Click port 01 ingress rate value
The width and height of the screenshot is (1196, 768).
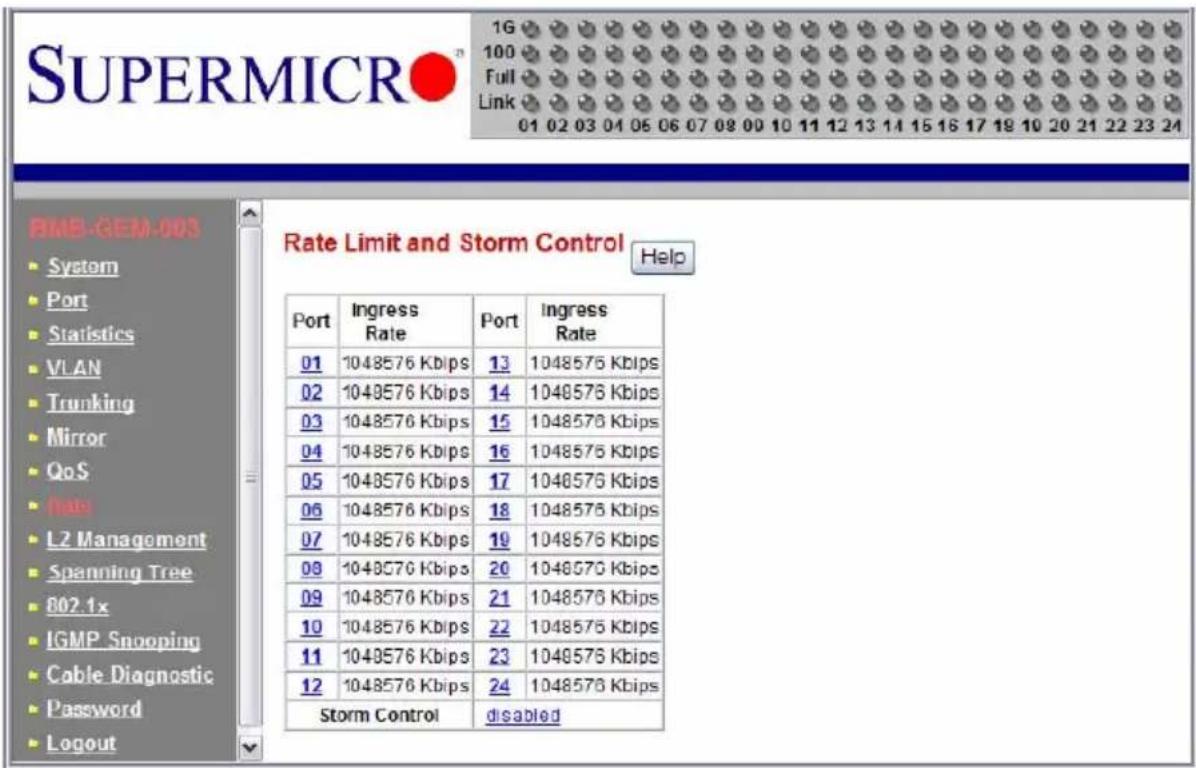click(405, 364)
